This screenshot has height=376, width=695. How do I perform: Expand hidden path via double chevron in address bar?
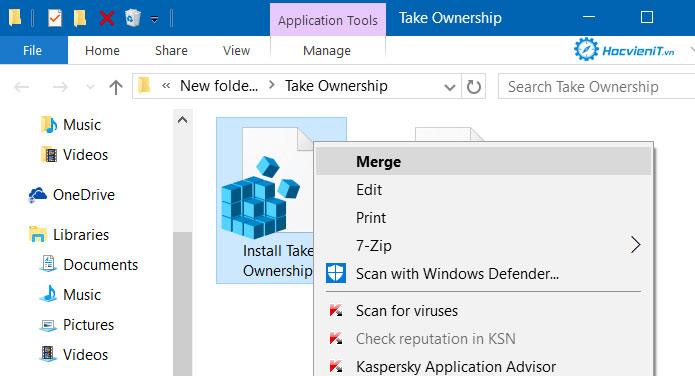point(166,86)
